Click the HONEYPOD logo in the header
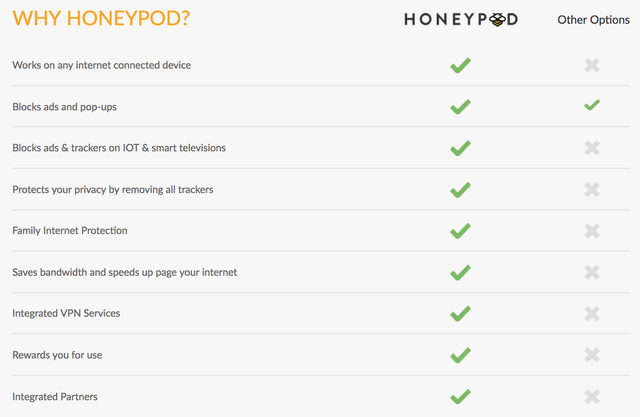This screenshot has width=640, height=417. (461, 19)
